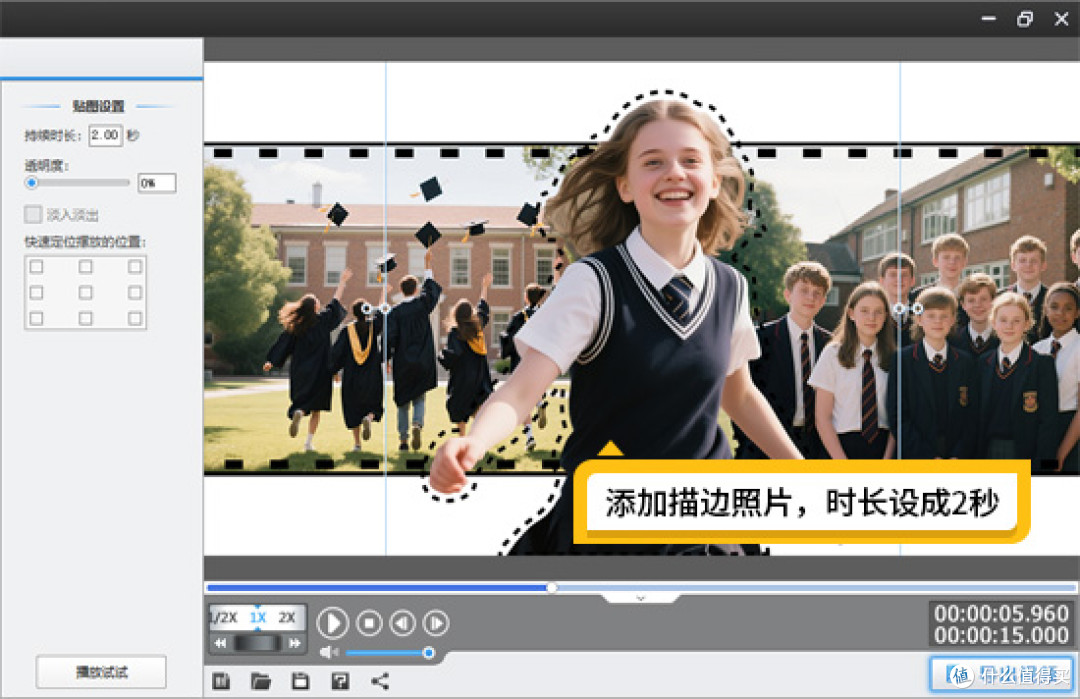Stop video playback with square button
The width and height of the screenshot is (1080, 699).
[369, 623]
